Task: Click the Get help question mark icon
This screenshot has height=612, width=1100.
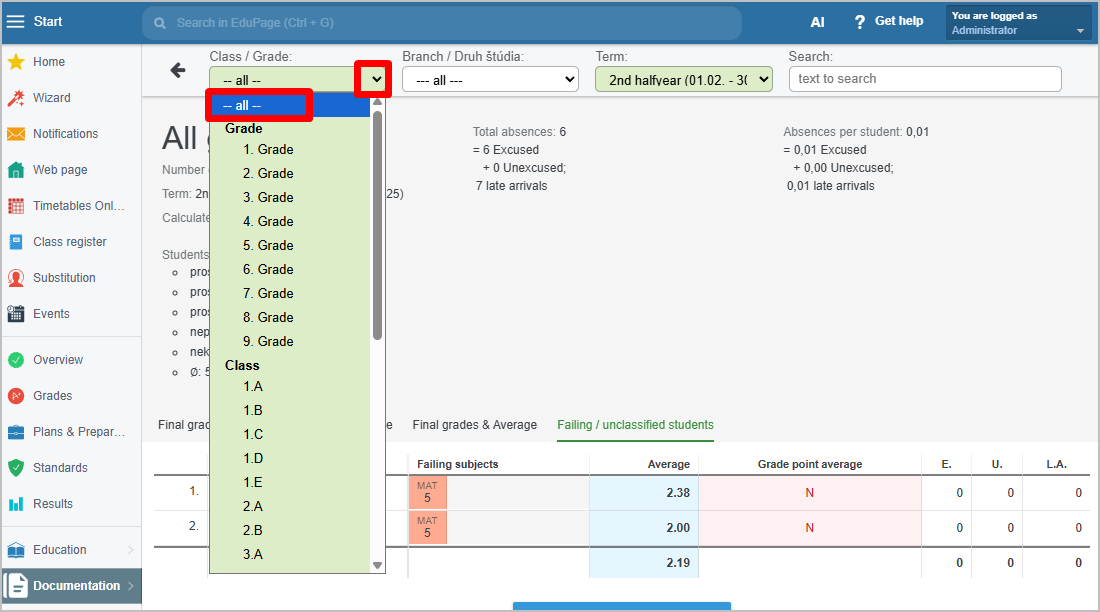Action: click(x=859, y=22)
